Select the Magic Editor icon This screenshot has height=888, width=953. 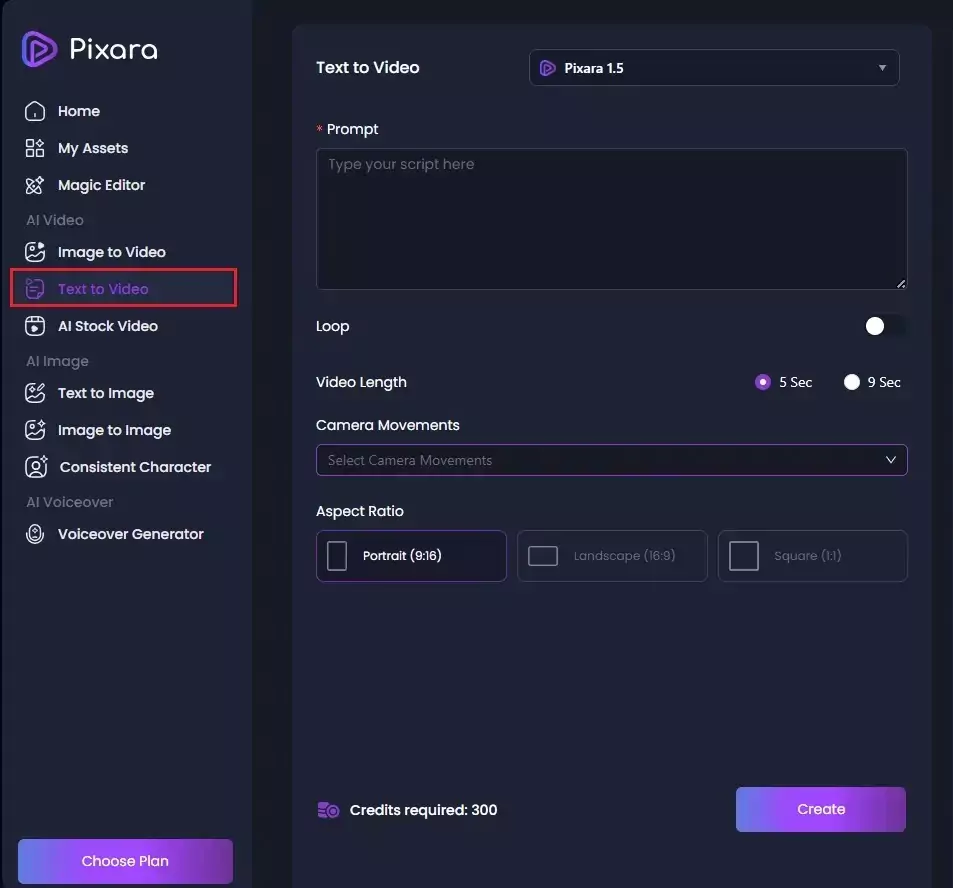[35, 185]
